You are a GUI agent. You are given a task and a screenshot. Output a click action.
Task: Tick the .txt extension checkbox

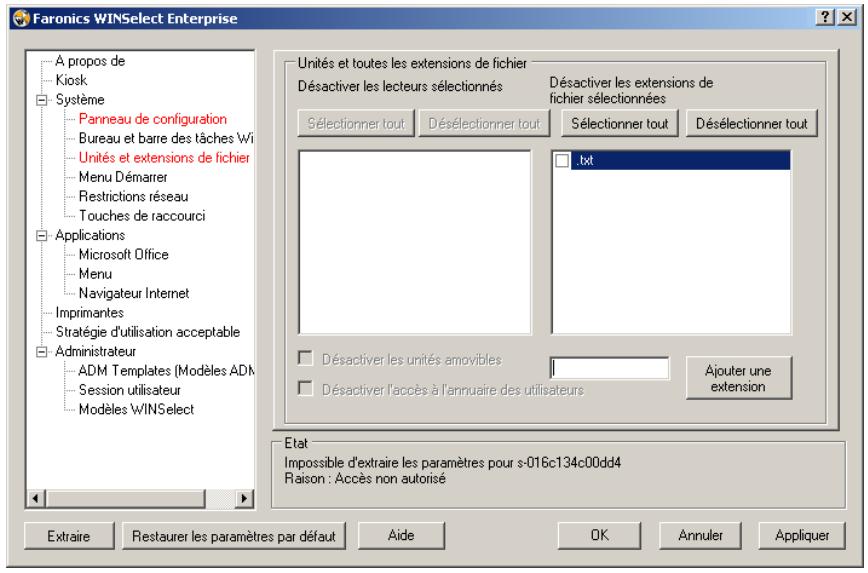point(562,161)
